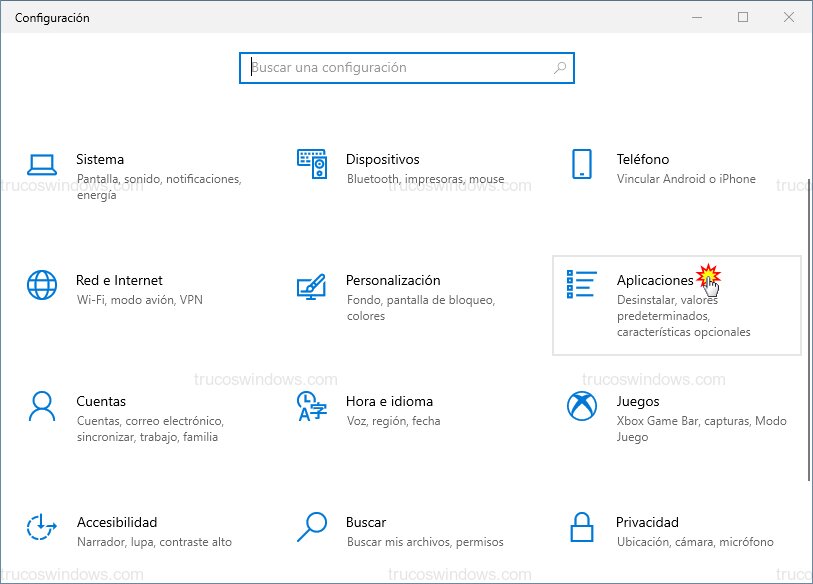Select the Cuentas person icon
Image resolution: width=813 pixels, height=584 pixels.
[42, 406]
